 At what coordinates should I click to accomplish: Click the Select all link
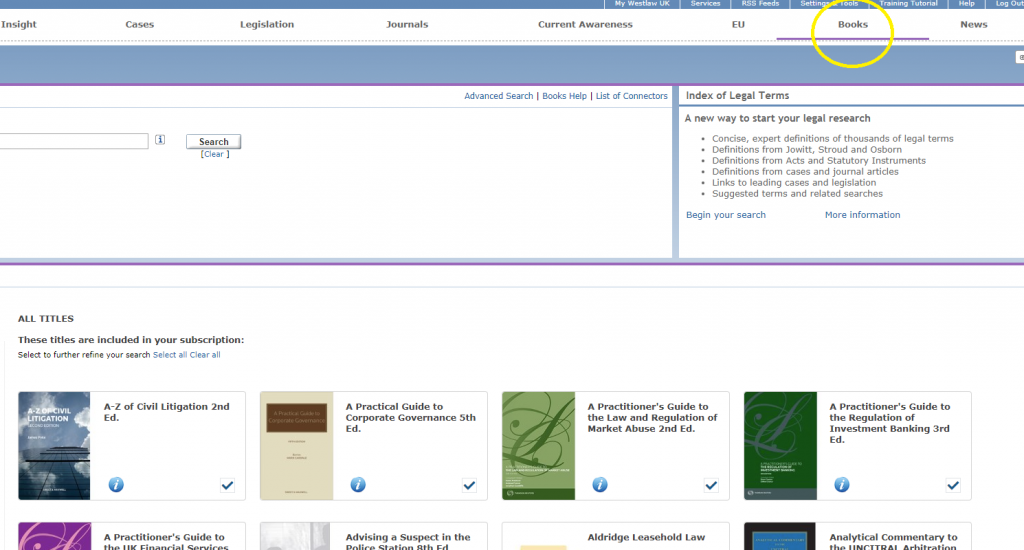point(169,355)
